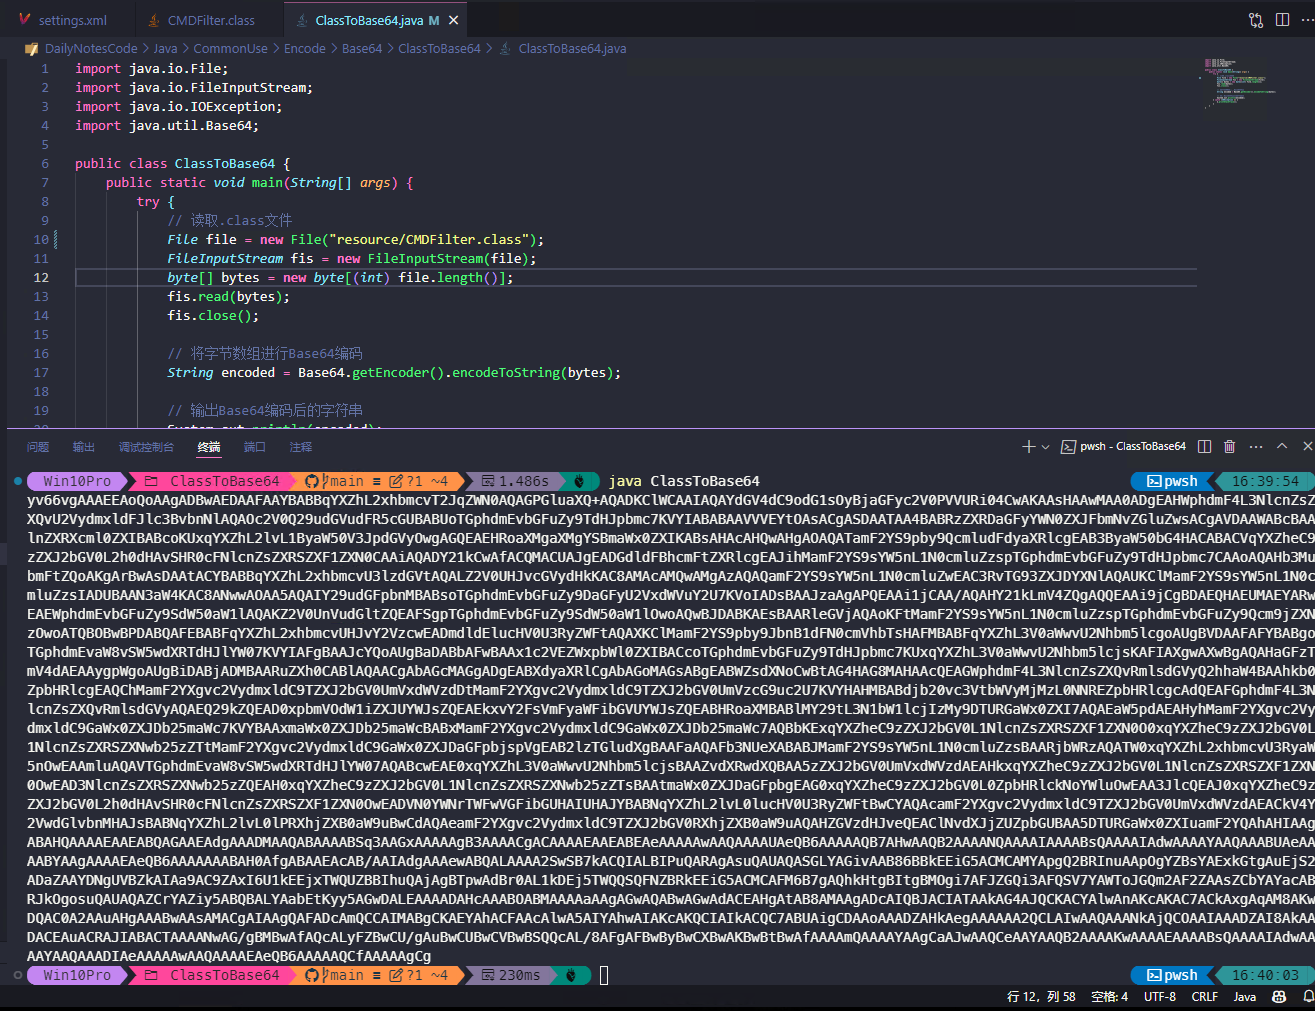Click the pwsh - ClassToBase64 terminal label

pos(1124,446)
